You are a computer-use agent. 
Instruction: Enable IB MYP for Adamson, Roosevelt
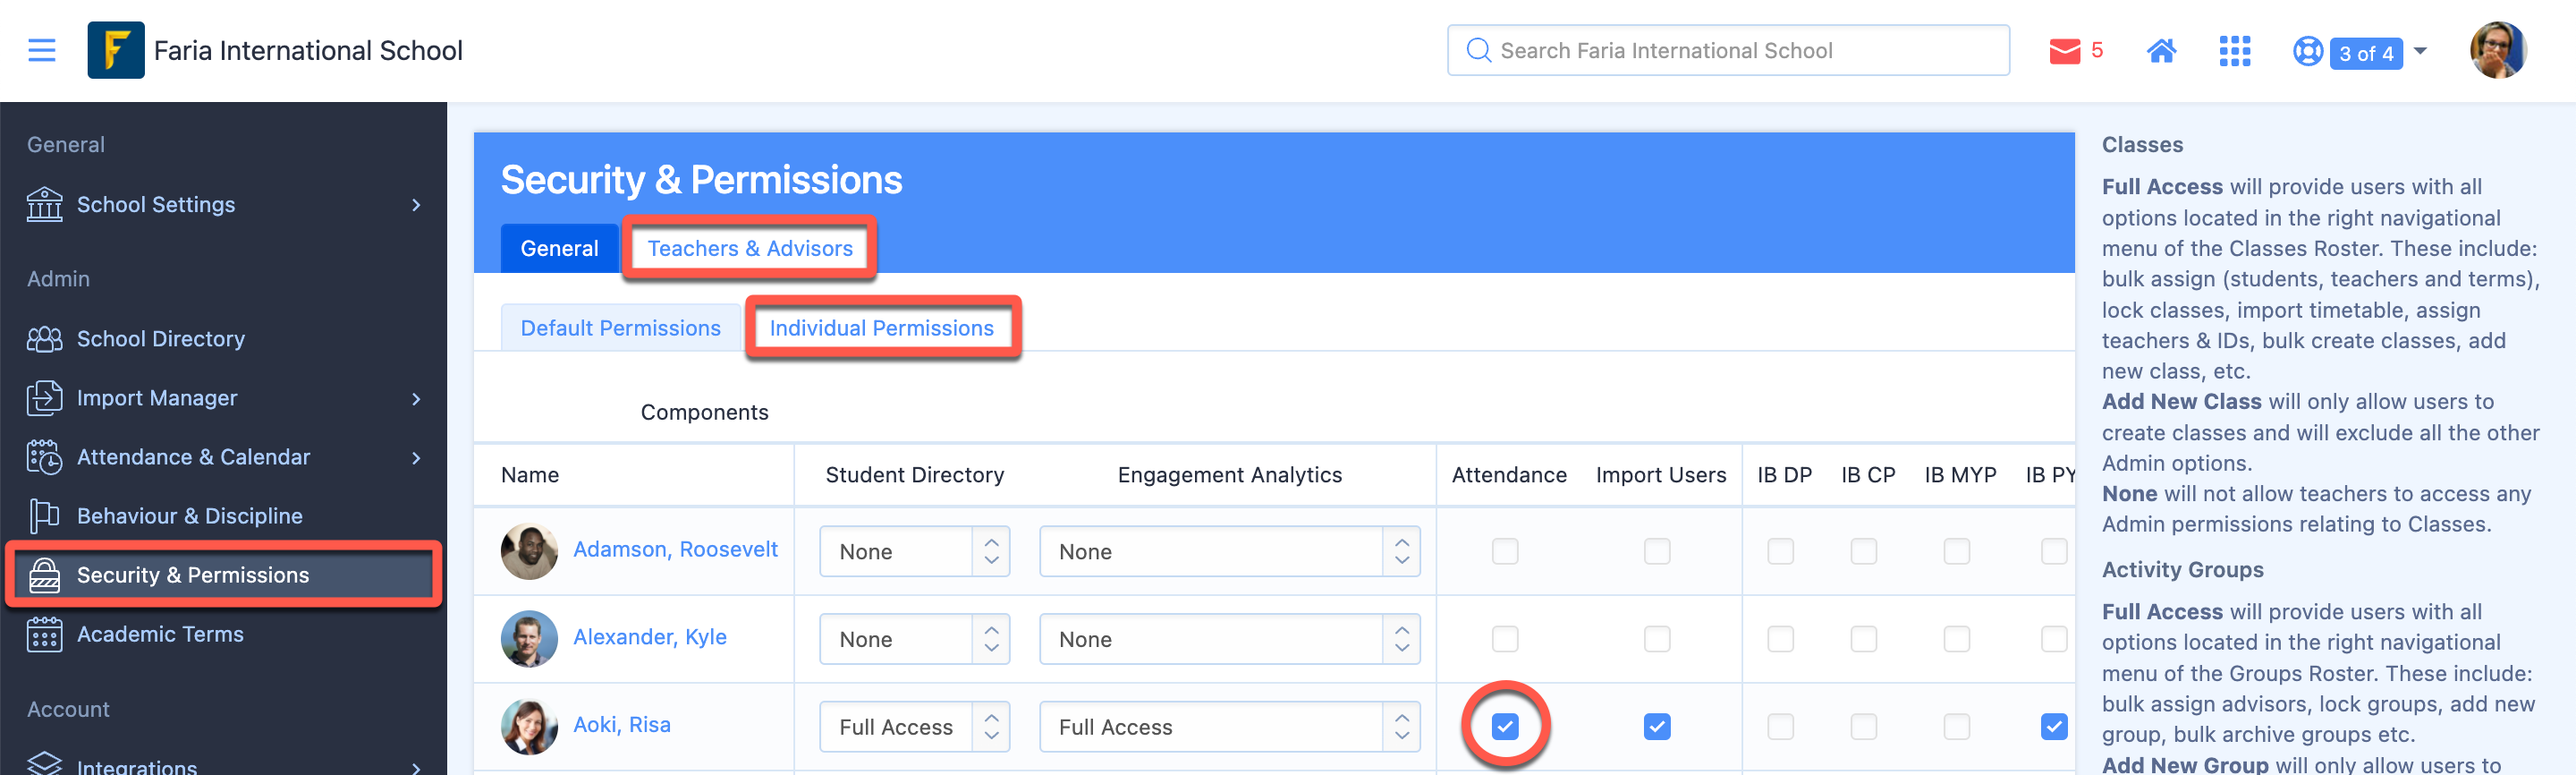click(x=1957, y=551)
